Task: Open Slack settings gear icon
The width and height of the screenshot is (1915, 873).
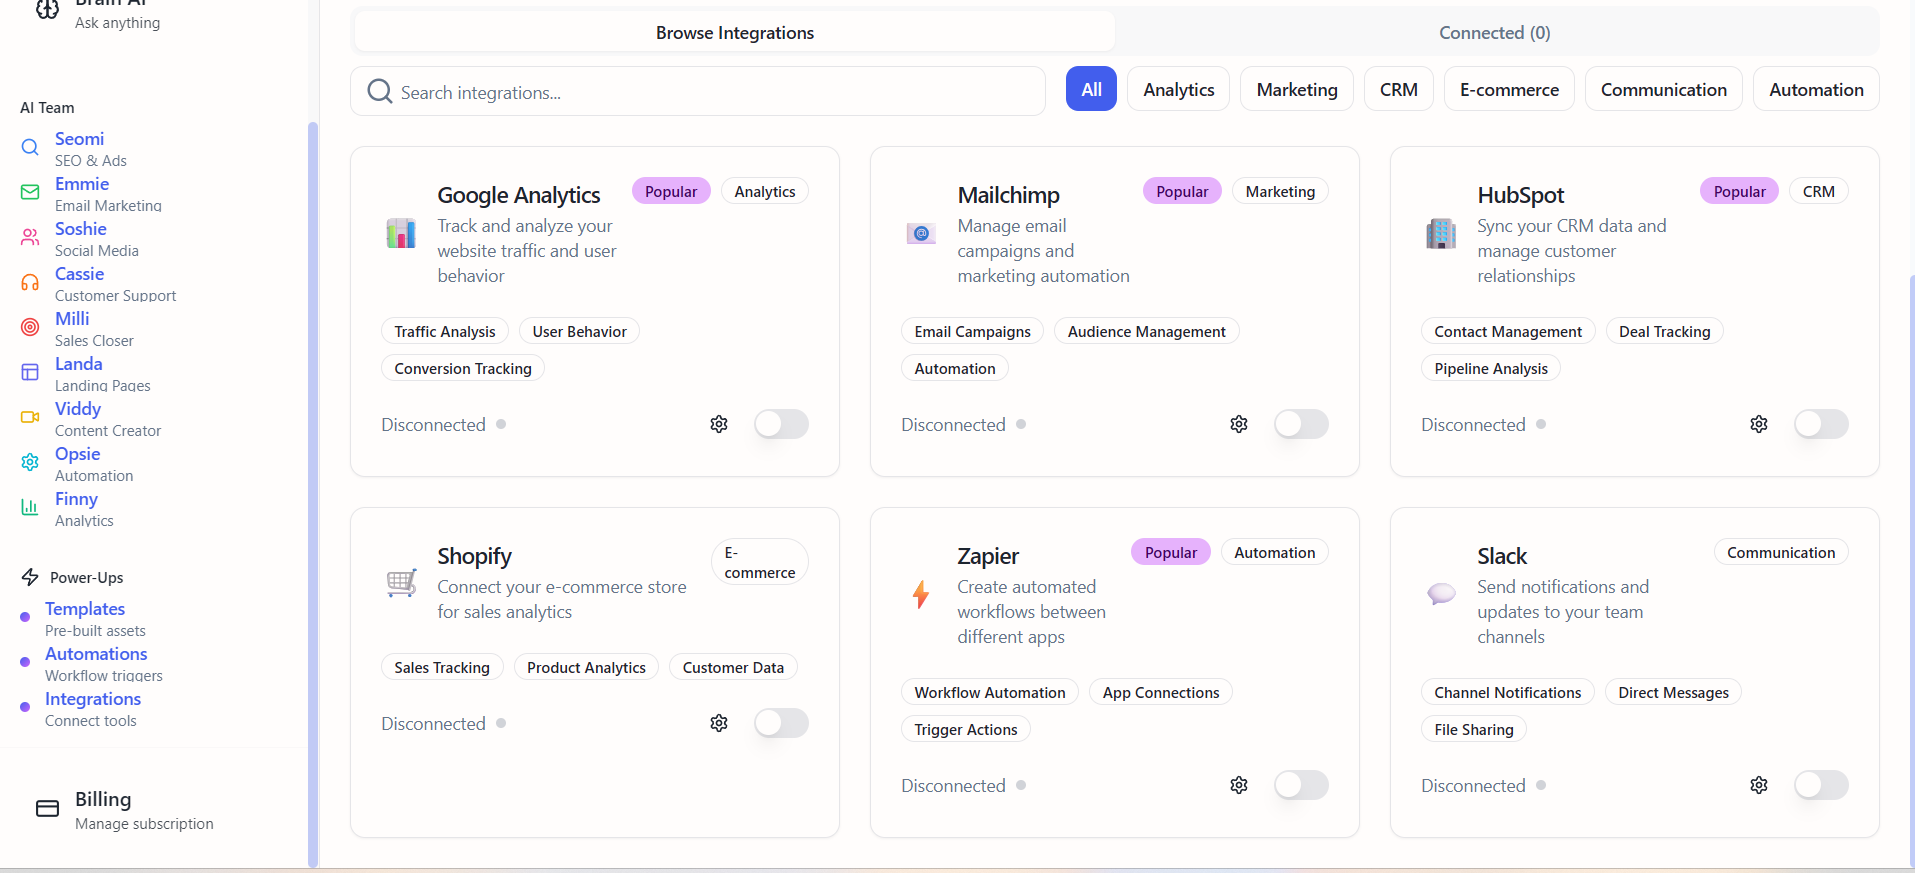Action: pos(1759,785)
